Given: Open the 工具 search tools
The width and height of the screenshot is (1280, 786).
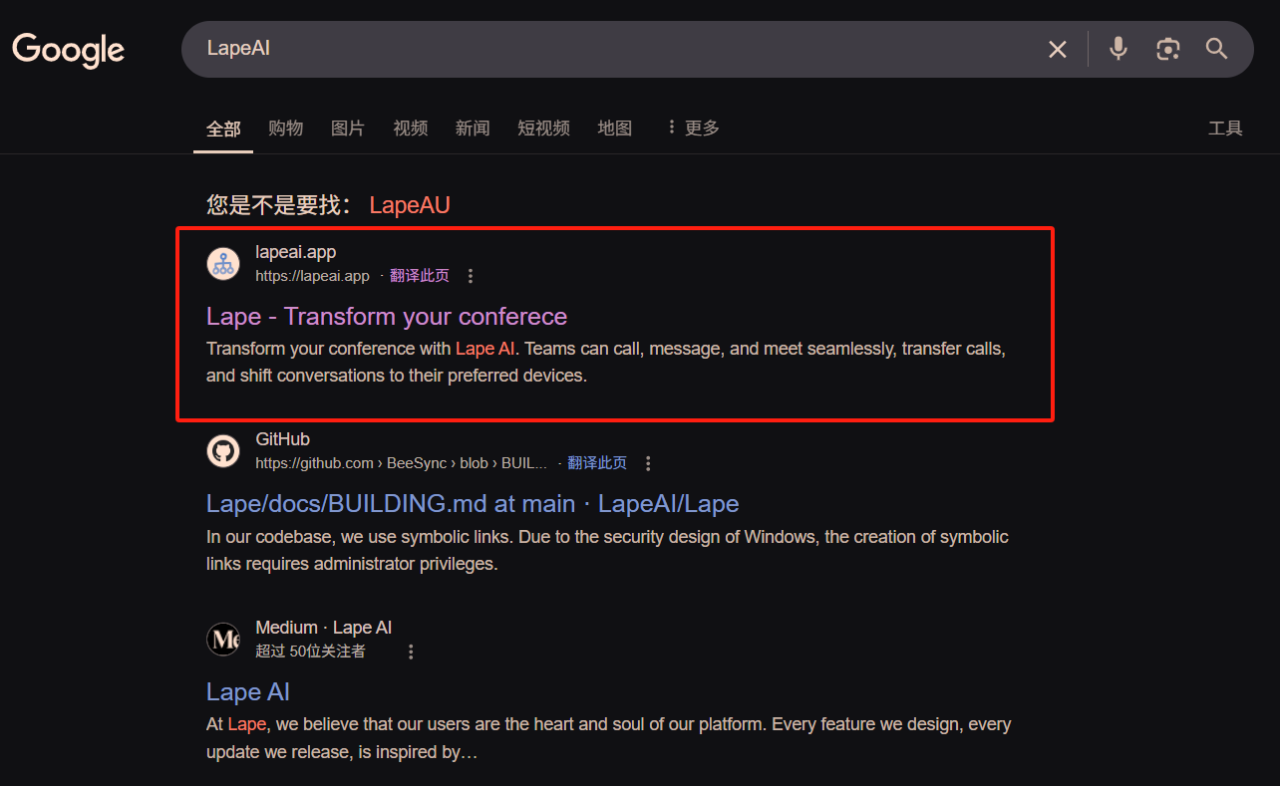Looking at the screenshot, I should 1225,128.
